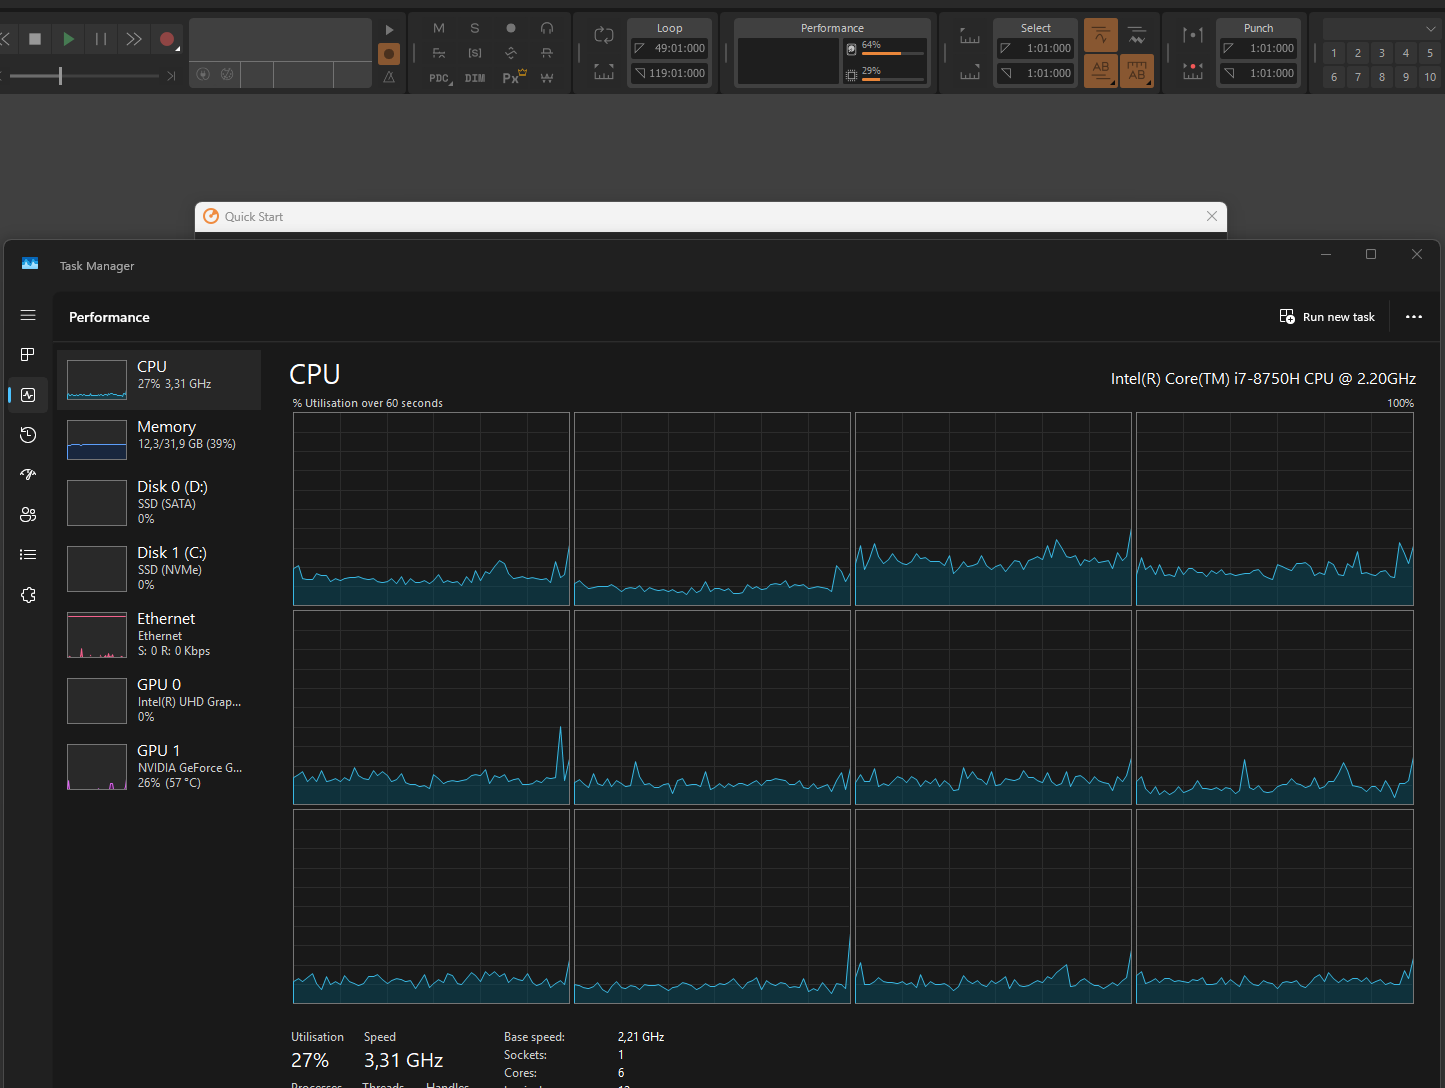
Task: Close the Quick Start dialog
Action: click(x=1212, y=216)
